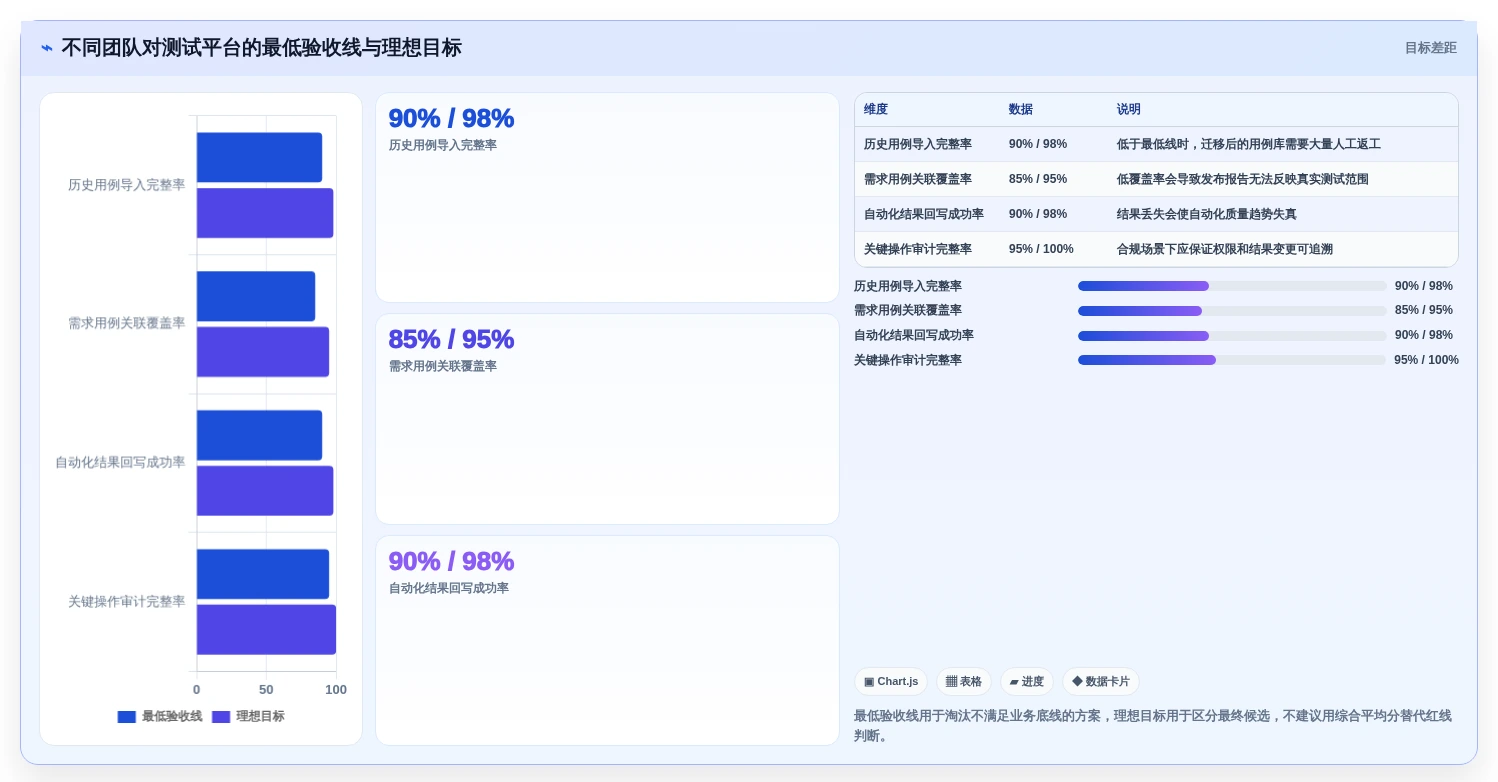
Task: Click the 自动化结果回写成功率 axis label in chart
Action: pyautogui.click(x=120, y=463)
